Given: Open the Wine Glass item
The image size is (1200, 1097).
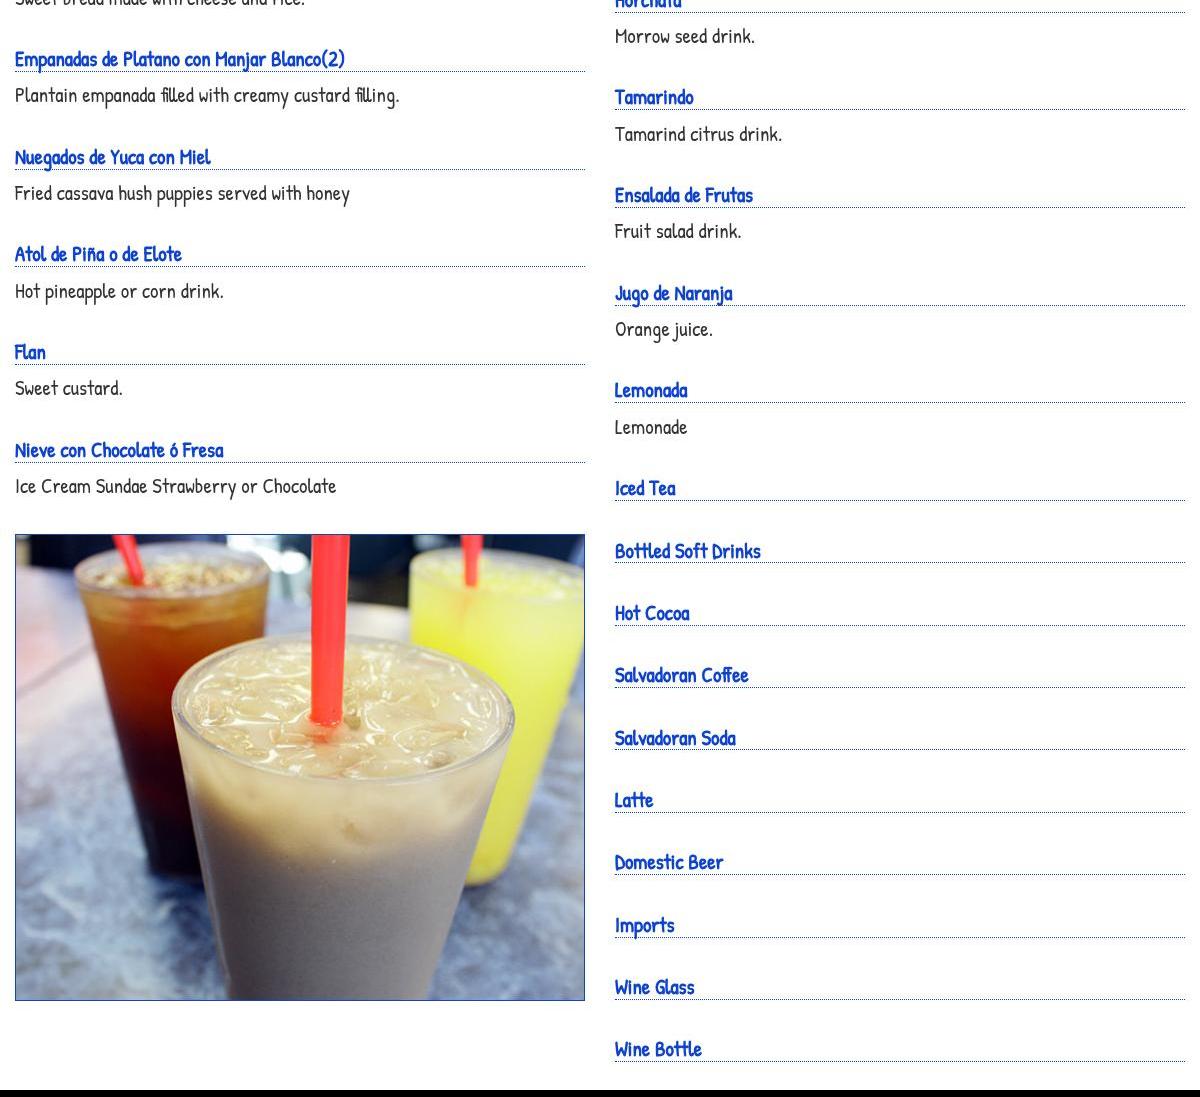Looking at the screenshot, I should tap(654, 987).
